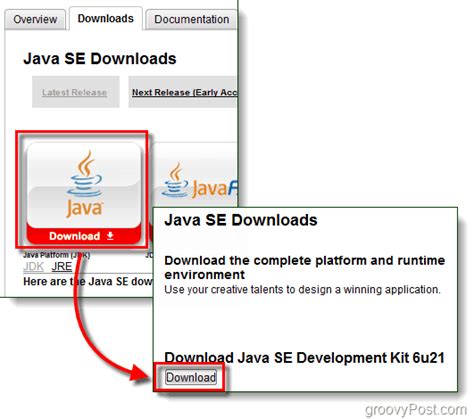474x419 pixels.
Task: Open the Documentation tab
Action: pos(191,19)
